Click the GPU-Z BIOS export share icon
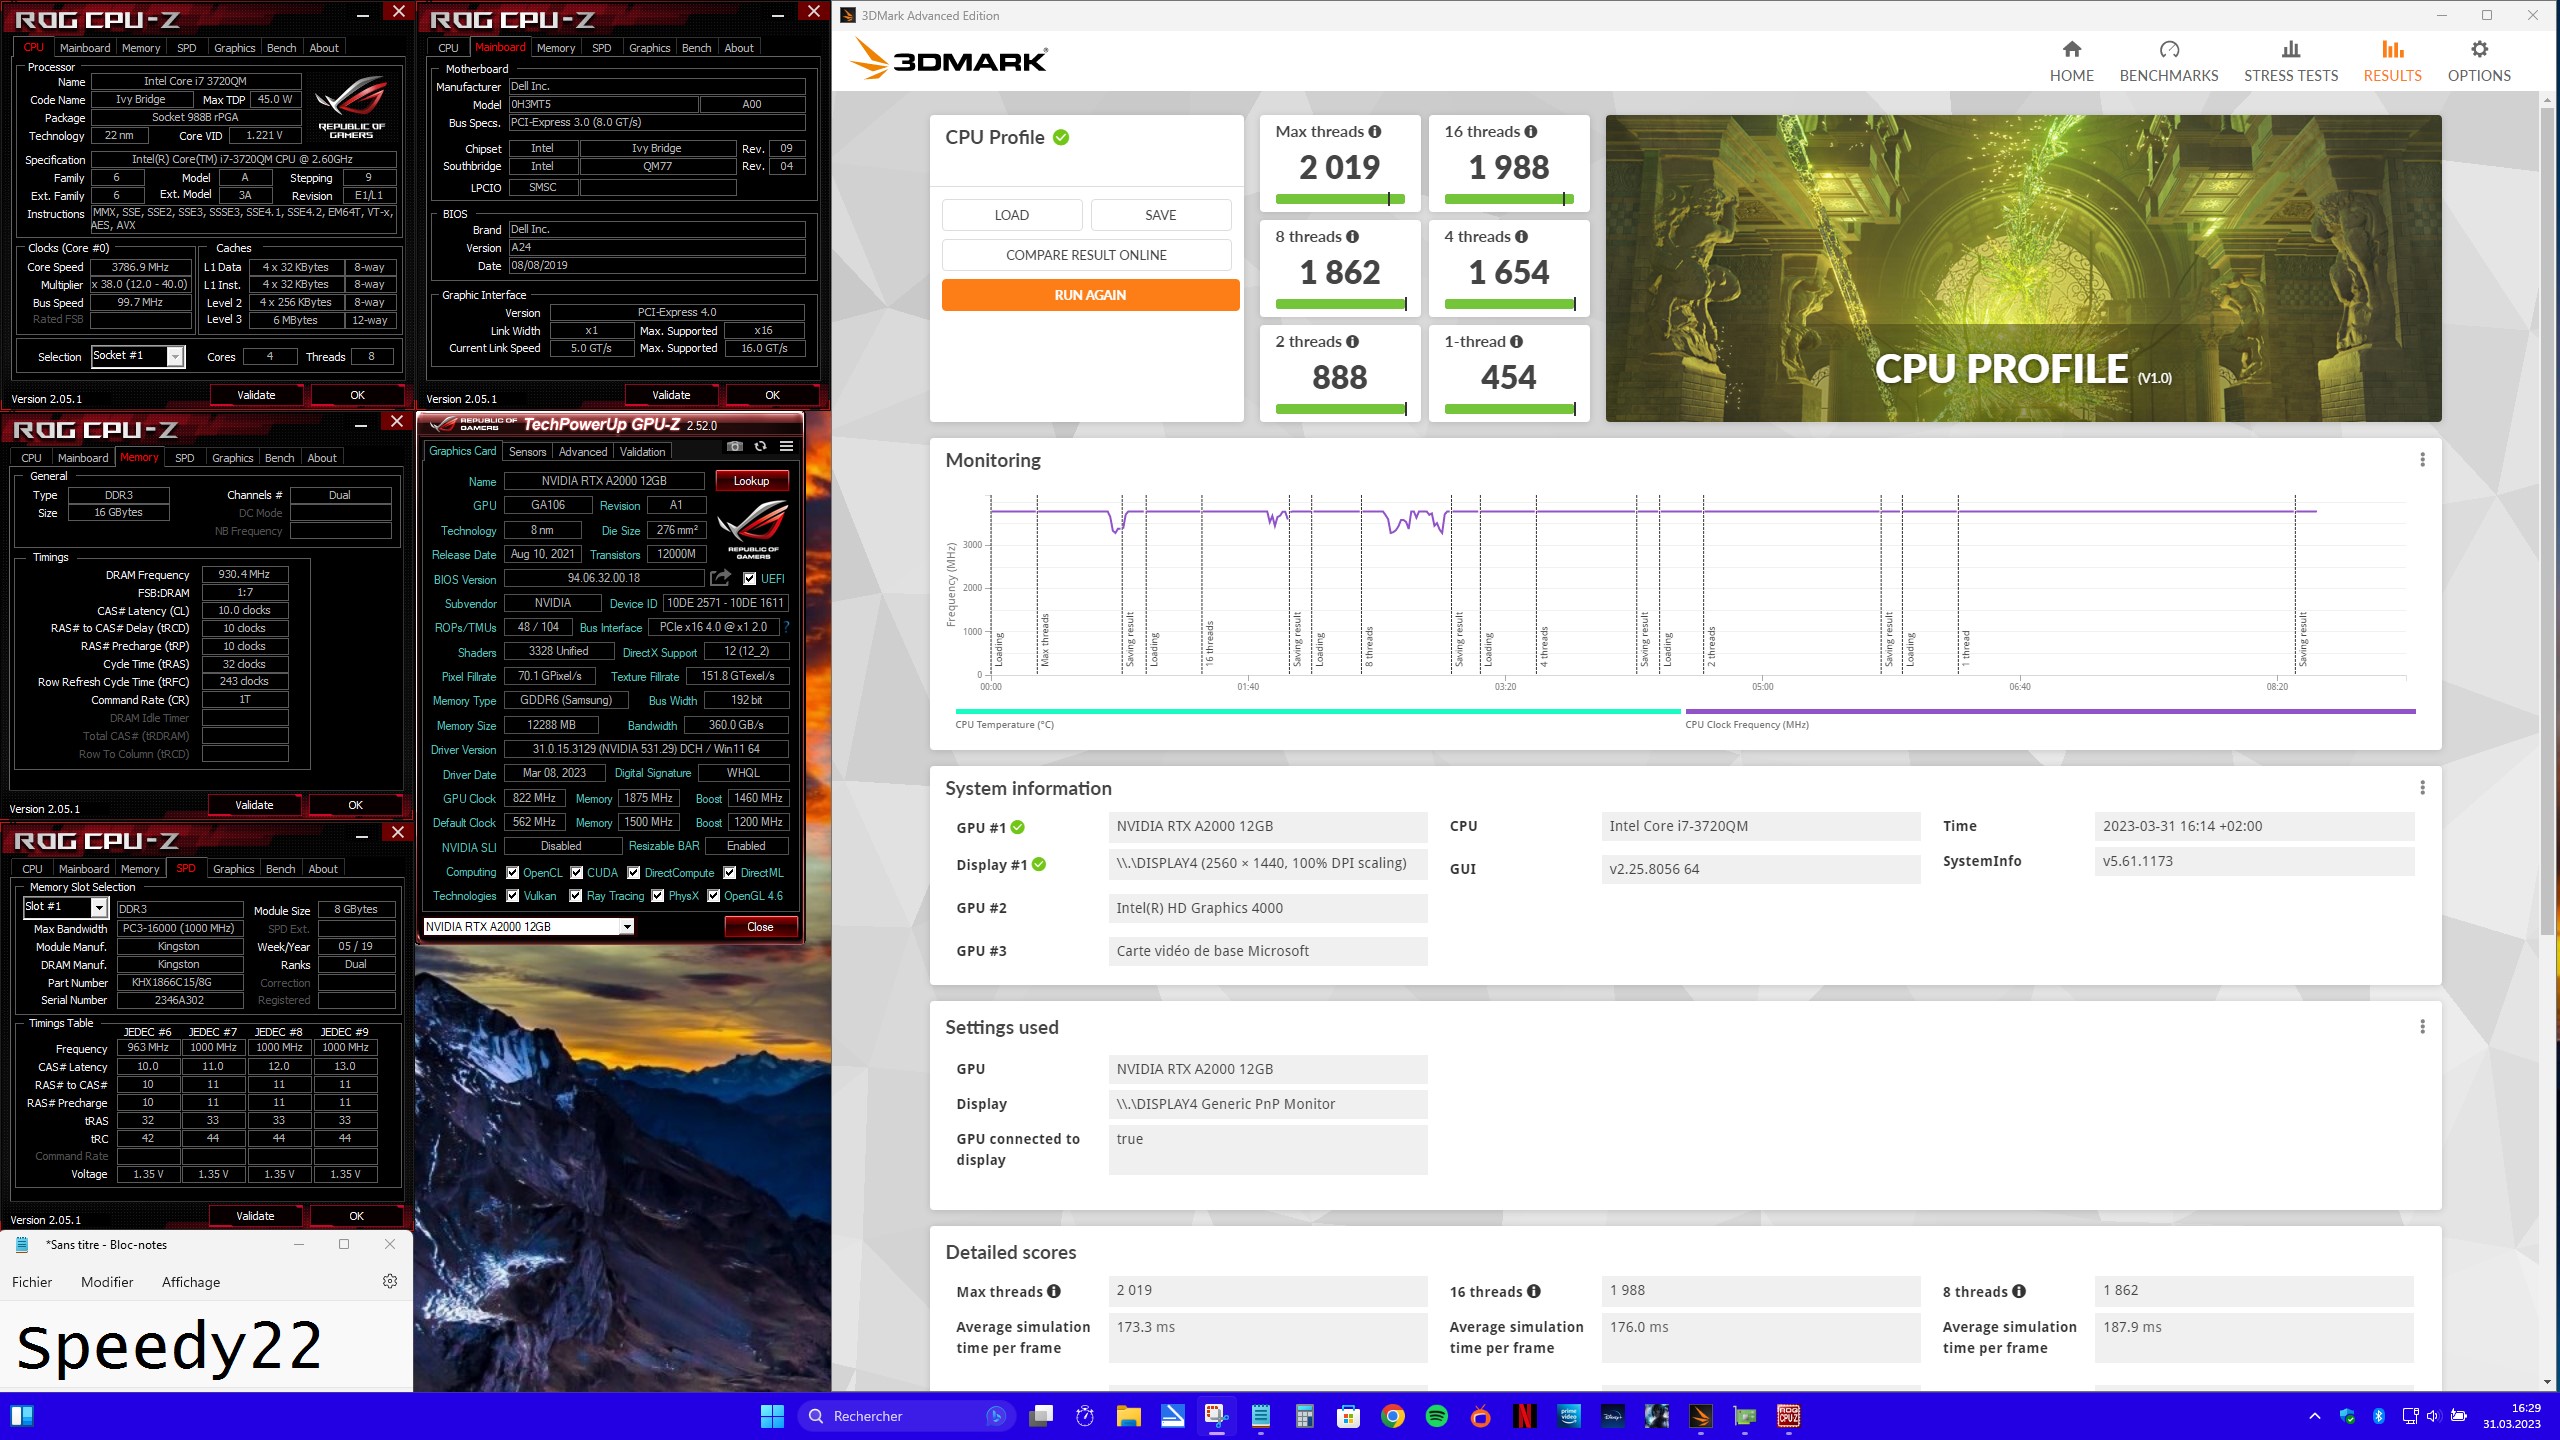The image size is (2560, 1440). (x=720, y=578)
